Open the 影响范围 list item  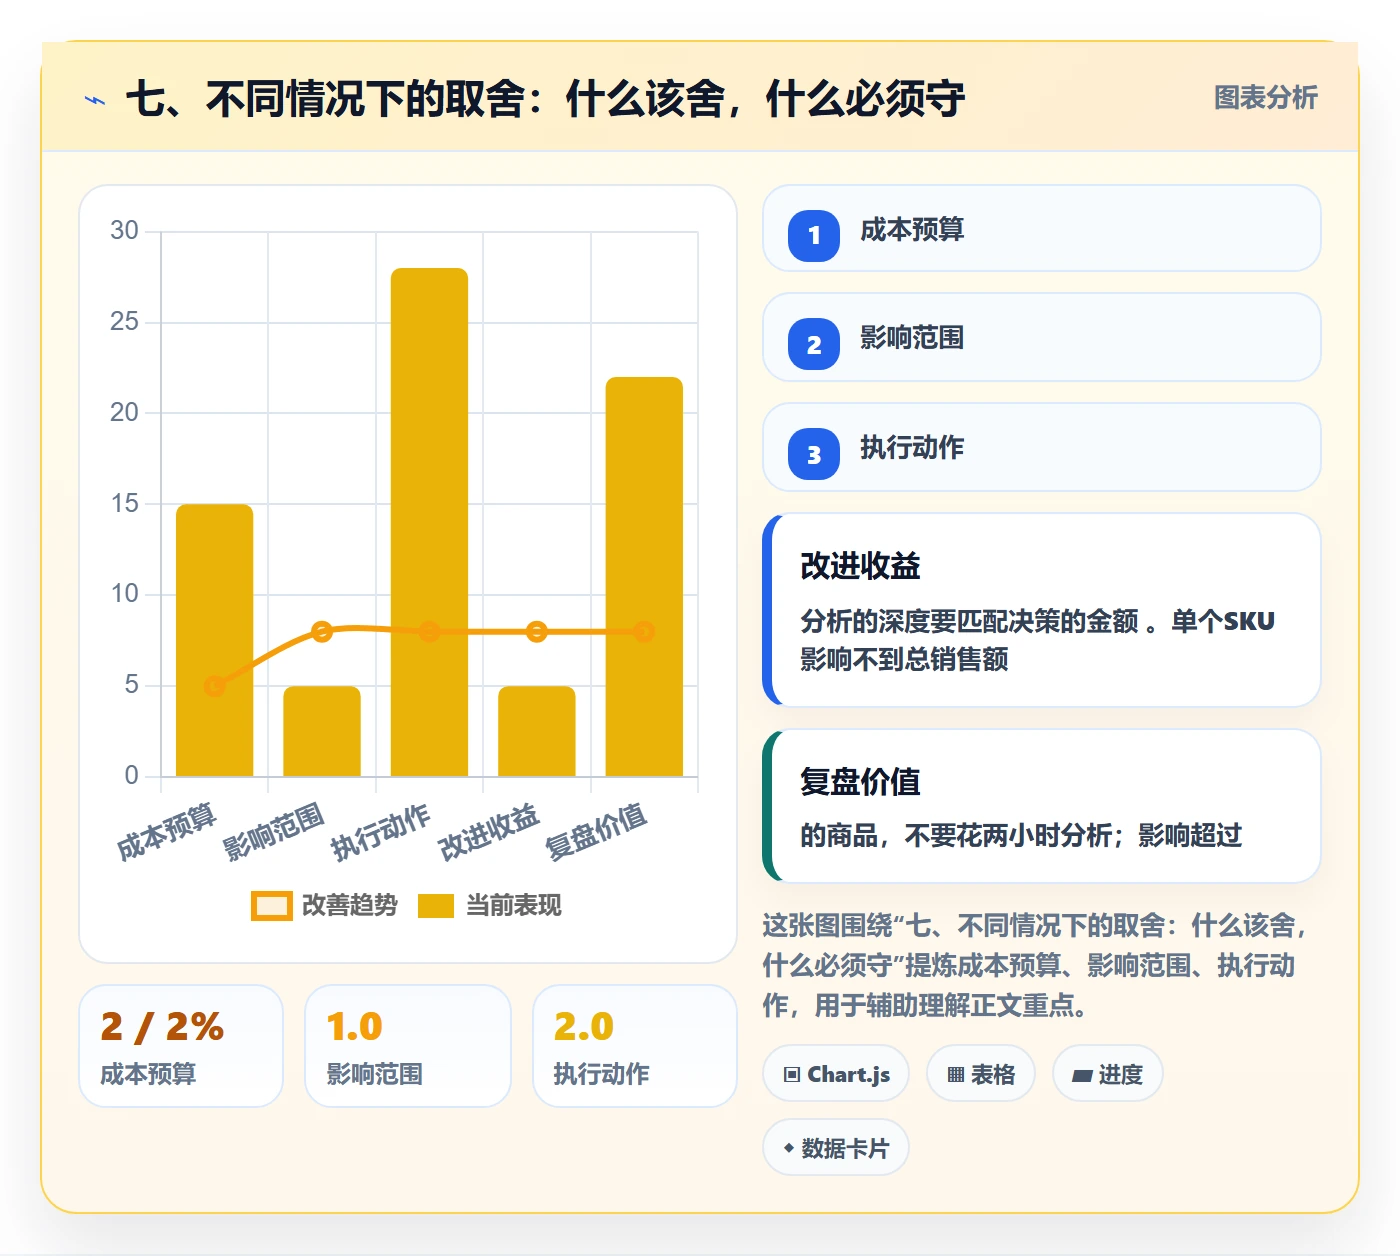pos(1041,337)
